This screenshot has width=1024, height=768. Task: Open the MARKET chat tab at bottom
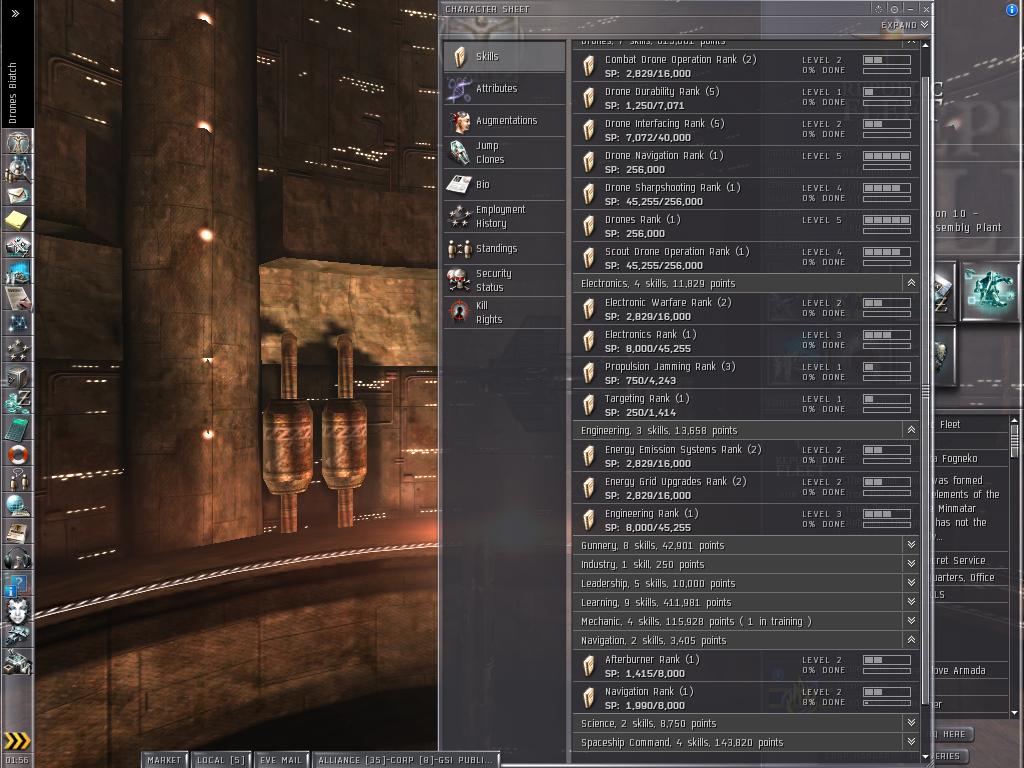165,760
